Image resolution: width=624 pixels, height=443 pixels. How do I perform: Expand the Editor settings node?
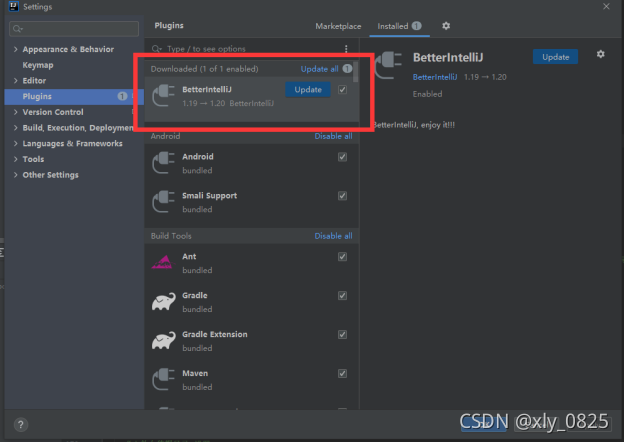coord(16,81)
